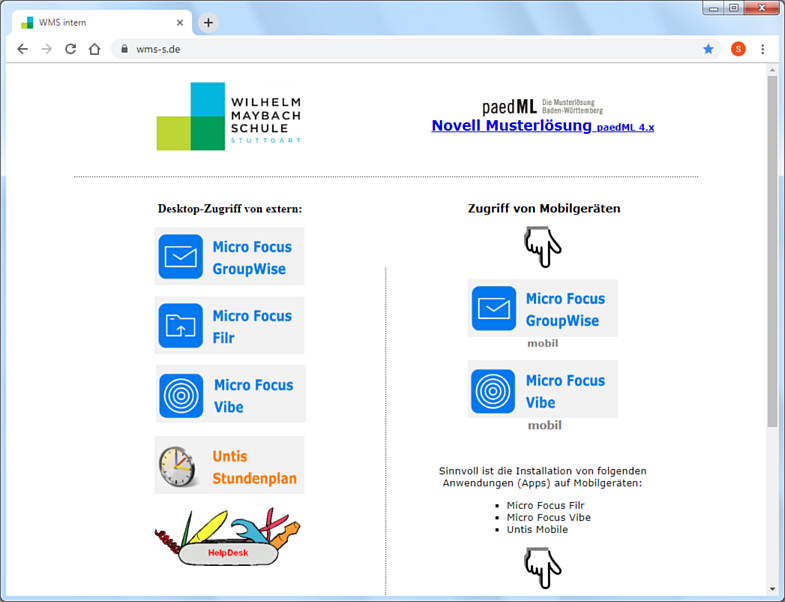Click the scrollbar down arrow
This screenshot has height=602, width=785.
[x=772, y=589]
